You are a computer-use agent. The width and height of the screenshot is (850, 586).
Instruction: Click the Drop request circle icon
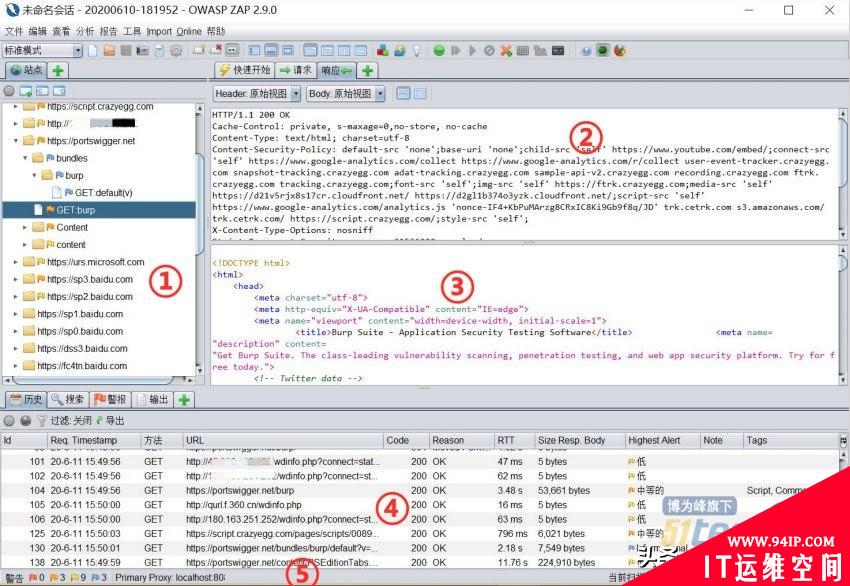tap(489, 50)
